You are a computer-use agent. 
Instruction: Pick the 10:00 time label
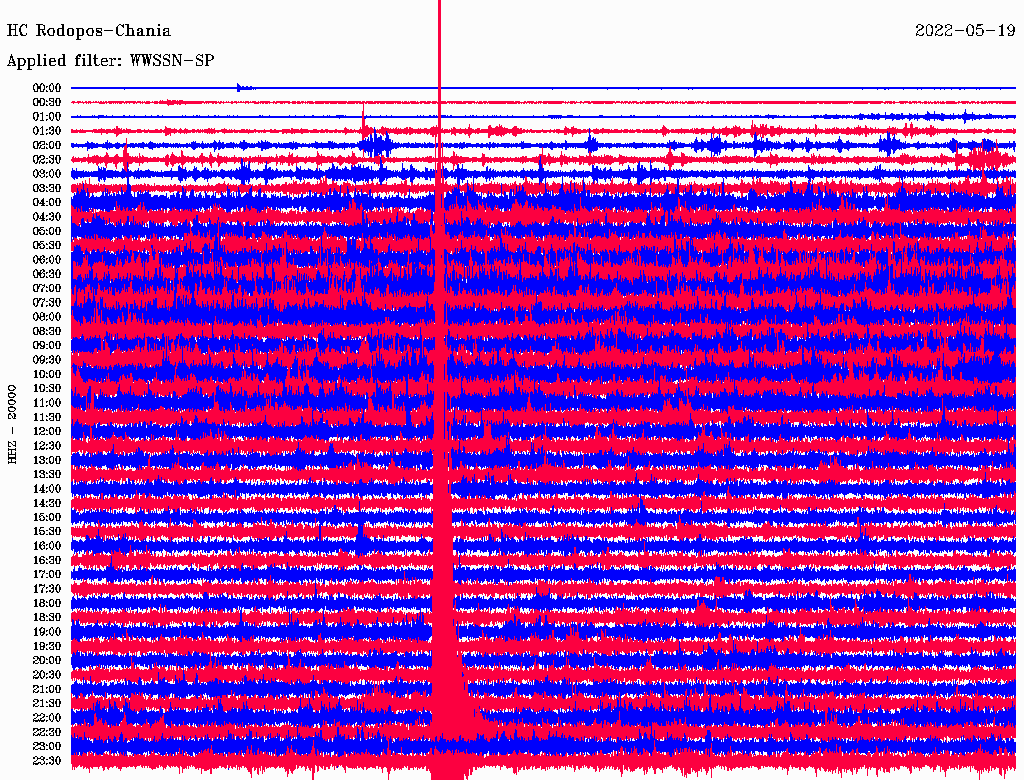pyautogui.click(x=47, y=374)
